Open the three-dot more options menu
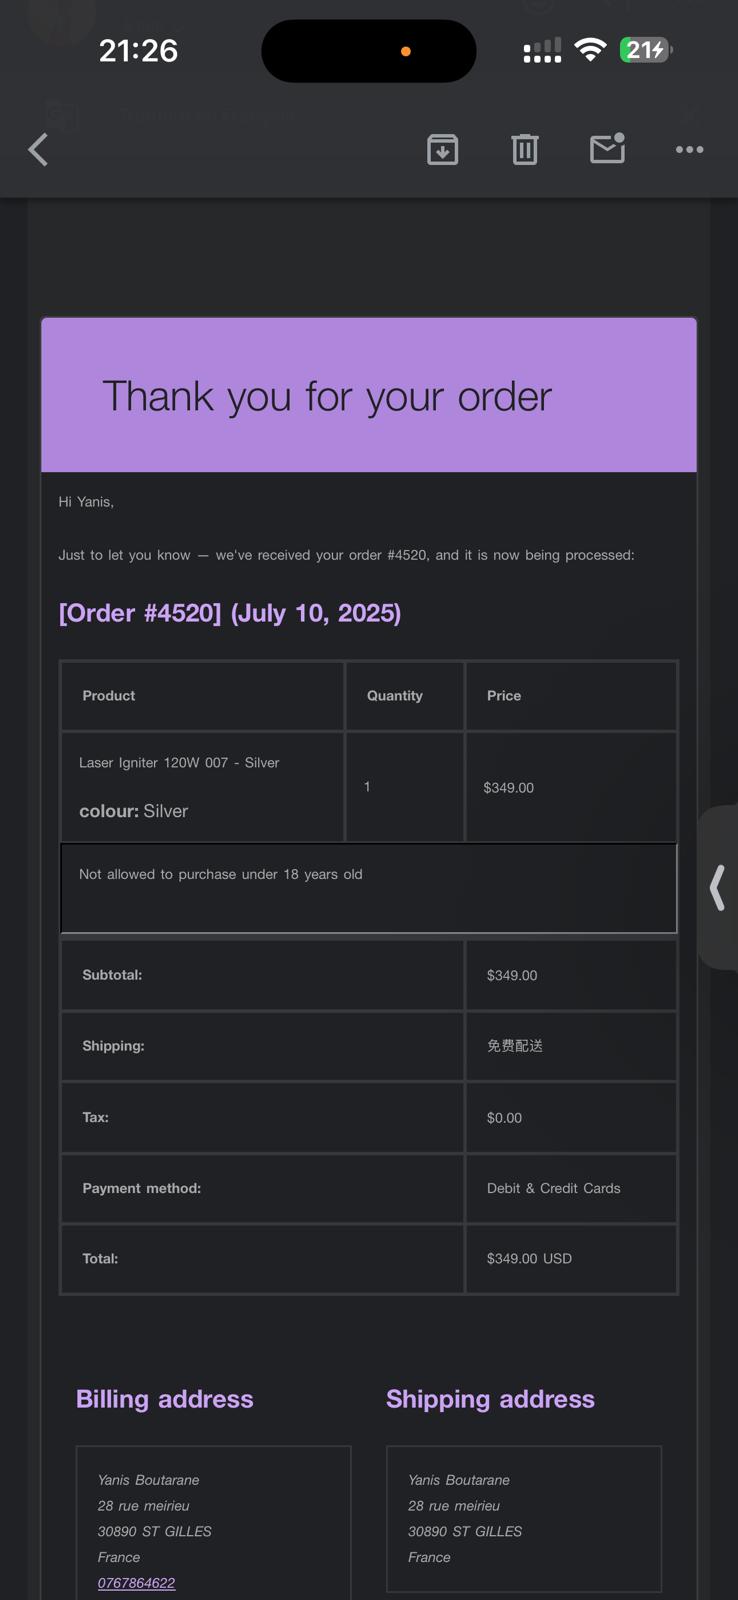This screenshot has height=1600, width=738. [x=689, y=150]
